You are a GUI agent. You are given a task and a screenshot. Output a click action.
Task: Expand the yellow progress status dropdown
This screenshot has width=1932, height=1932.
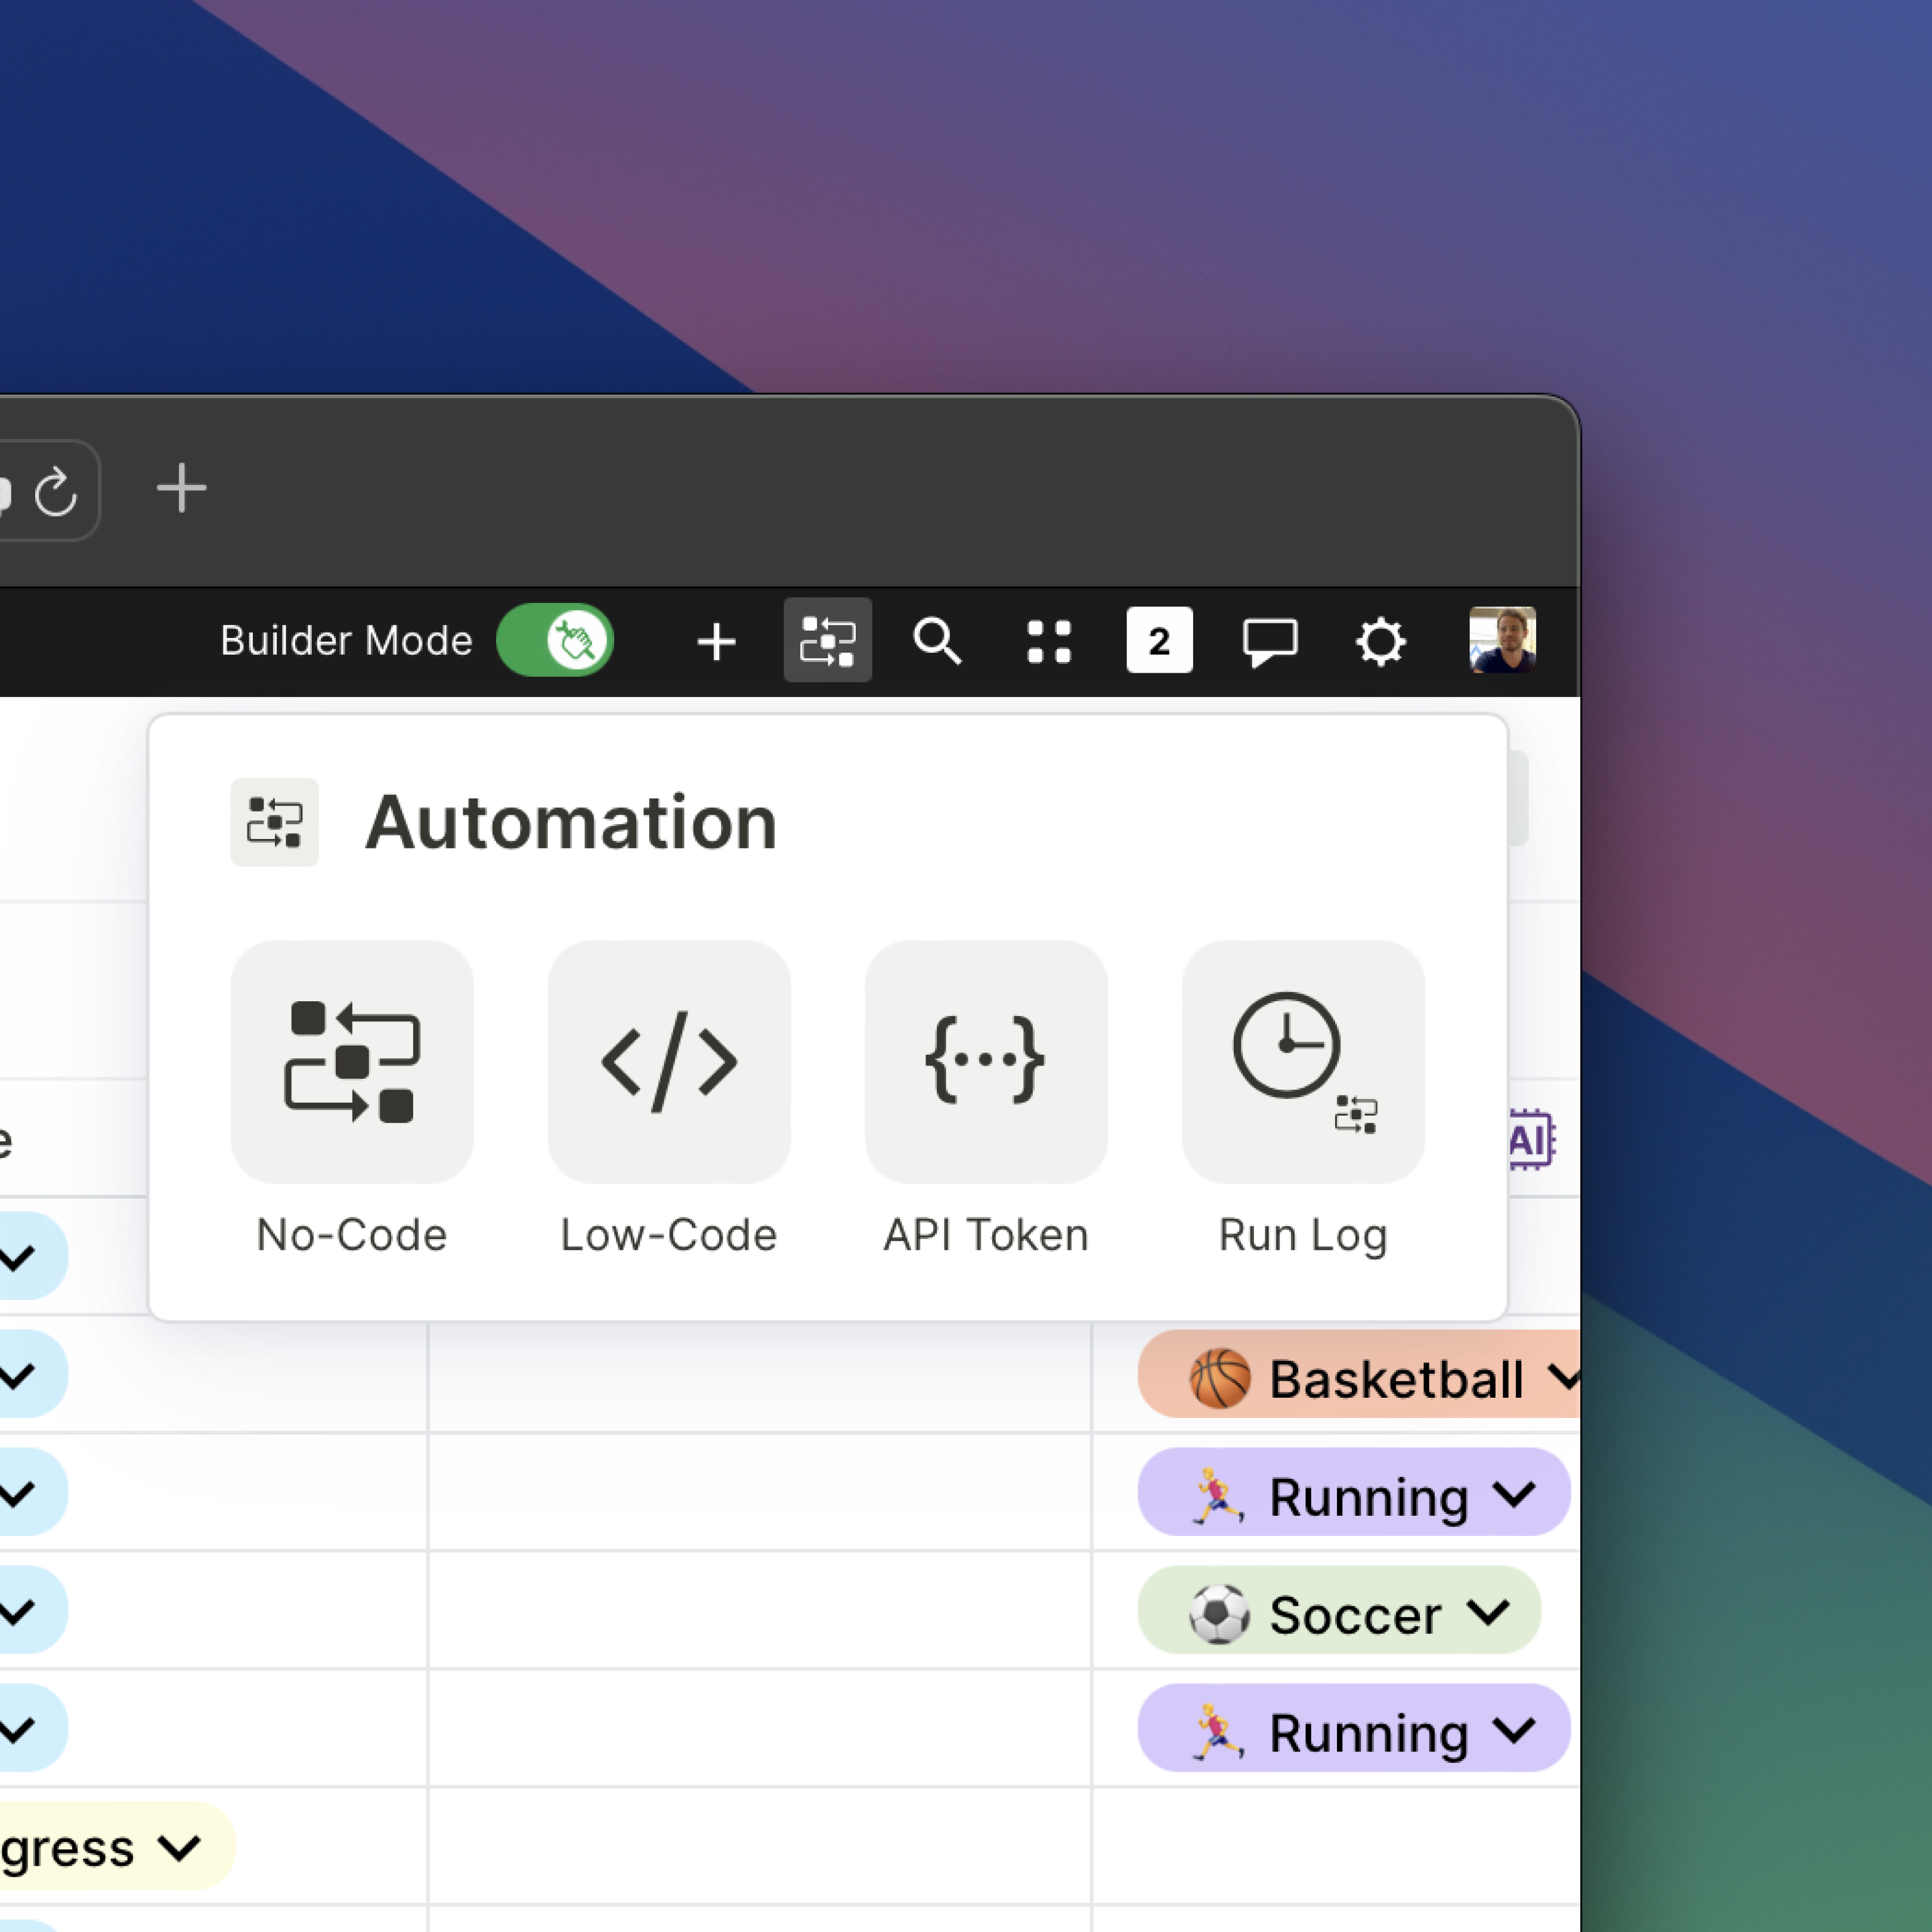[180, 1848]
